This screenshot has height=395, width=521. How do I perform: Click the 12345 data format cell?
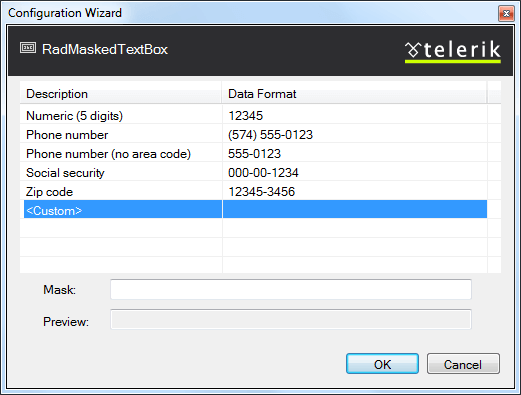[246, 116]
